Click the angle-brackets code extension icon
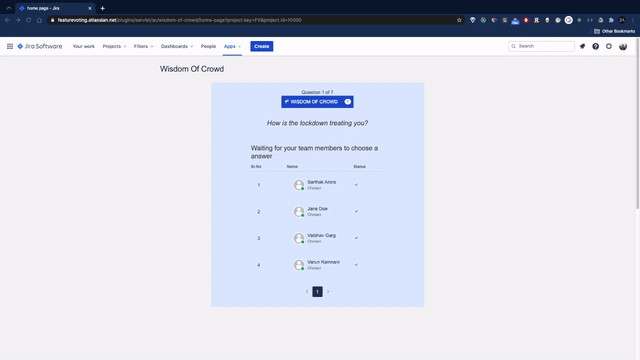Viewport: 640px width, 360px height. coord(590,20)
